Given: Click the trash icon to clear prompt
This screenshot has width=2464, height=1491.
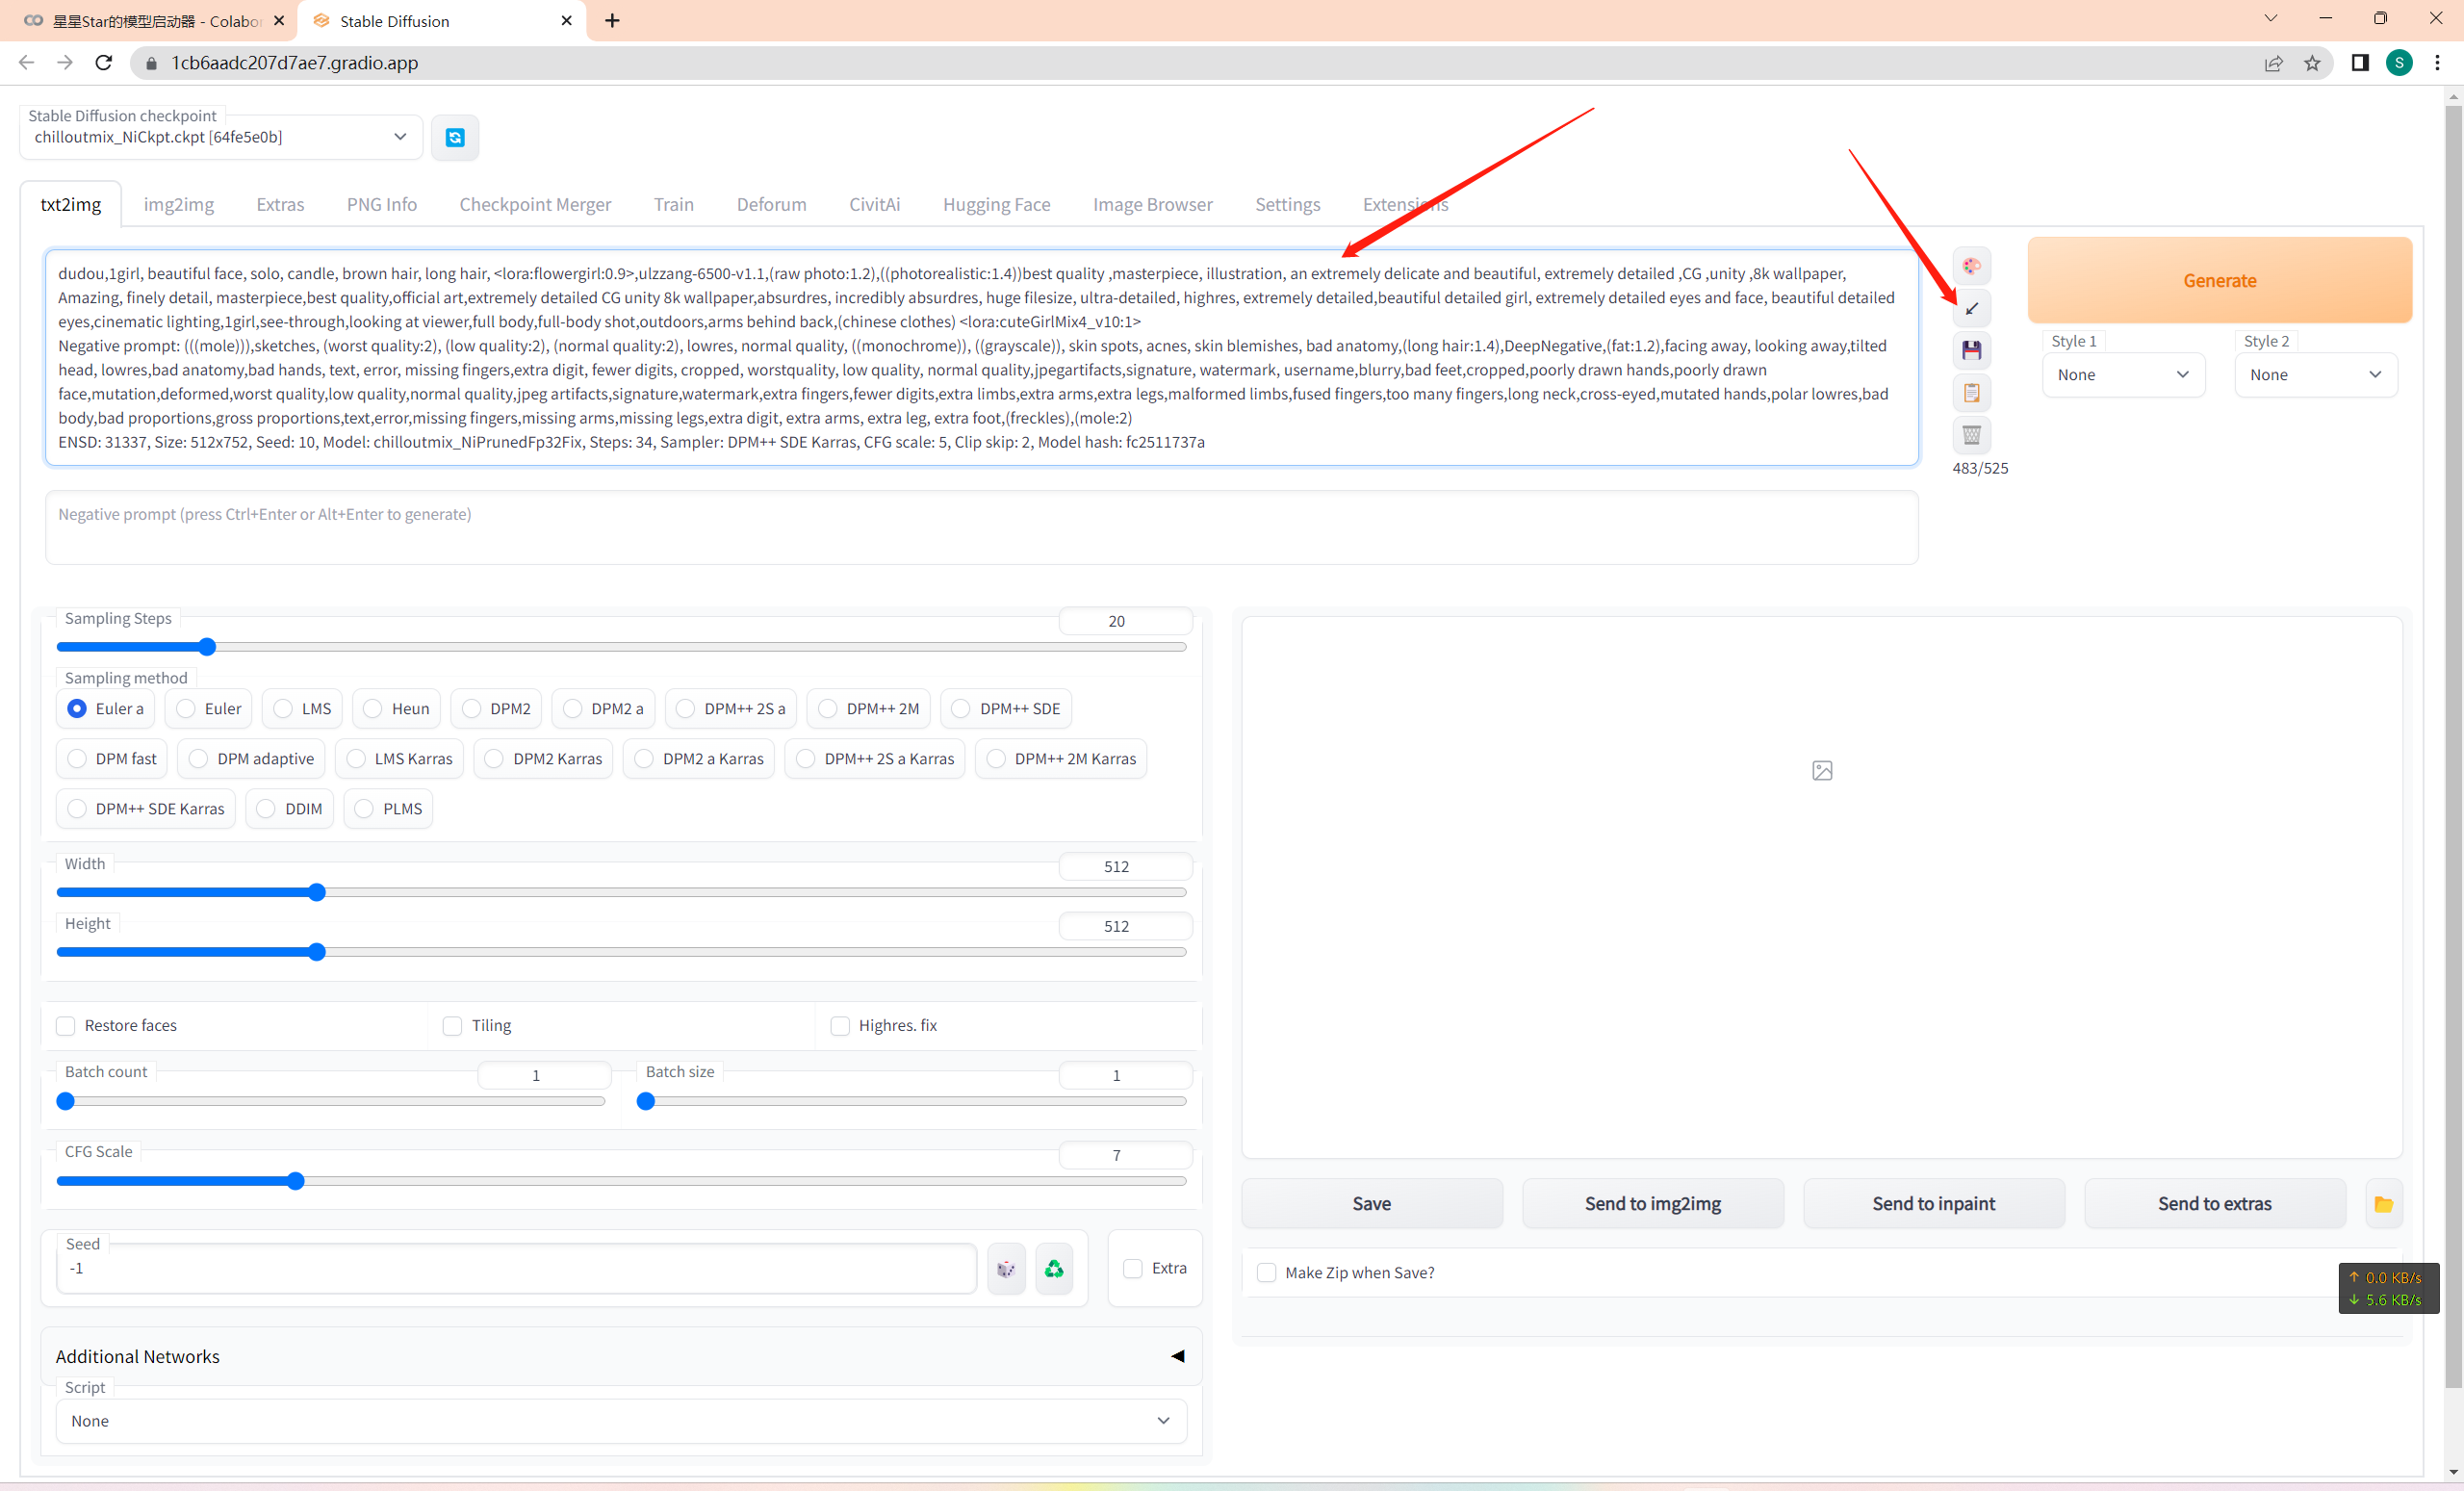Looking at the screenshot, I should [1971, 435].
